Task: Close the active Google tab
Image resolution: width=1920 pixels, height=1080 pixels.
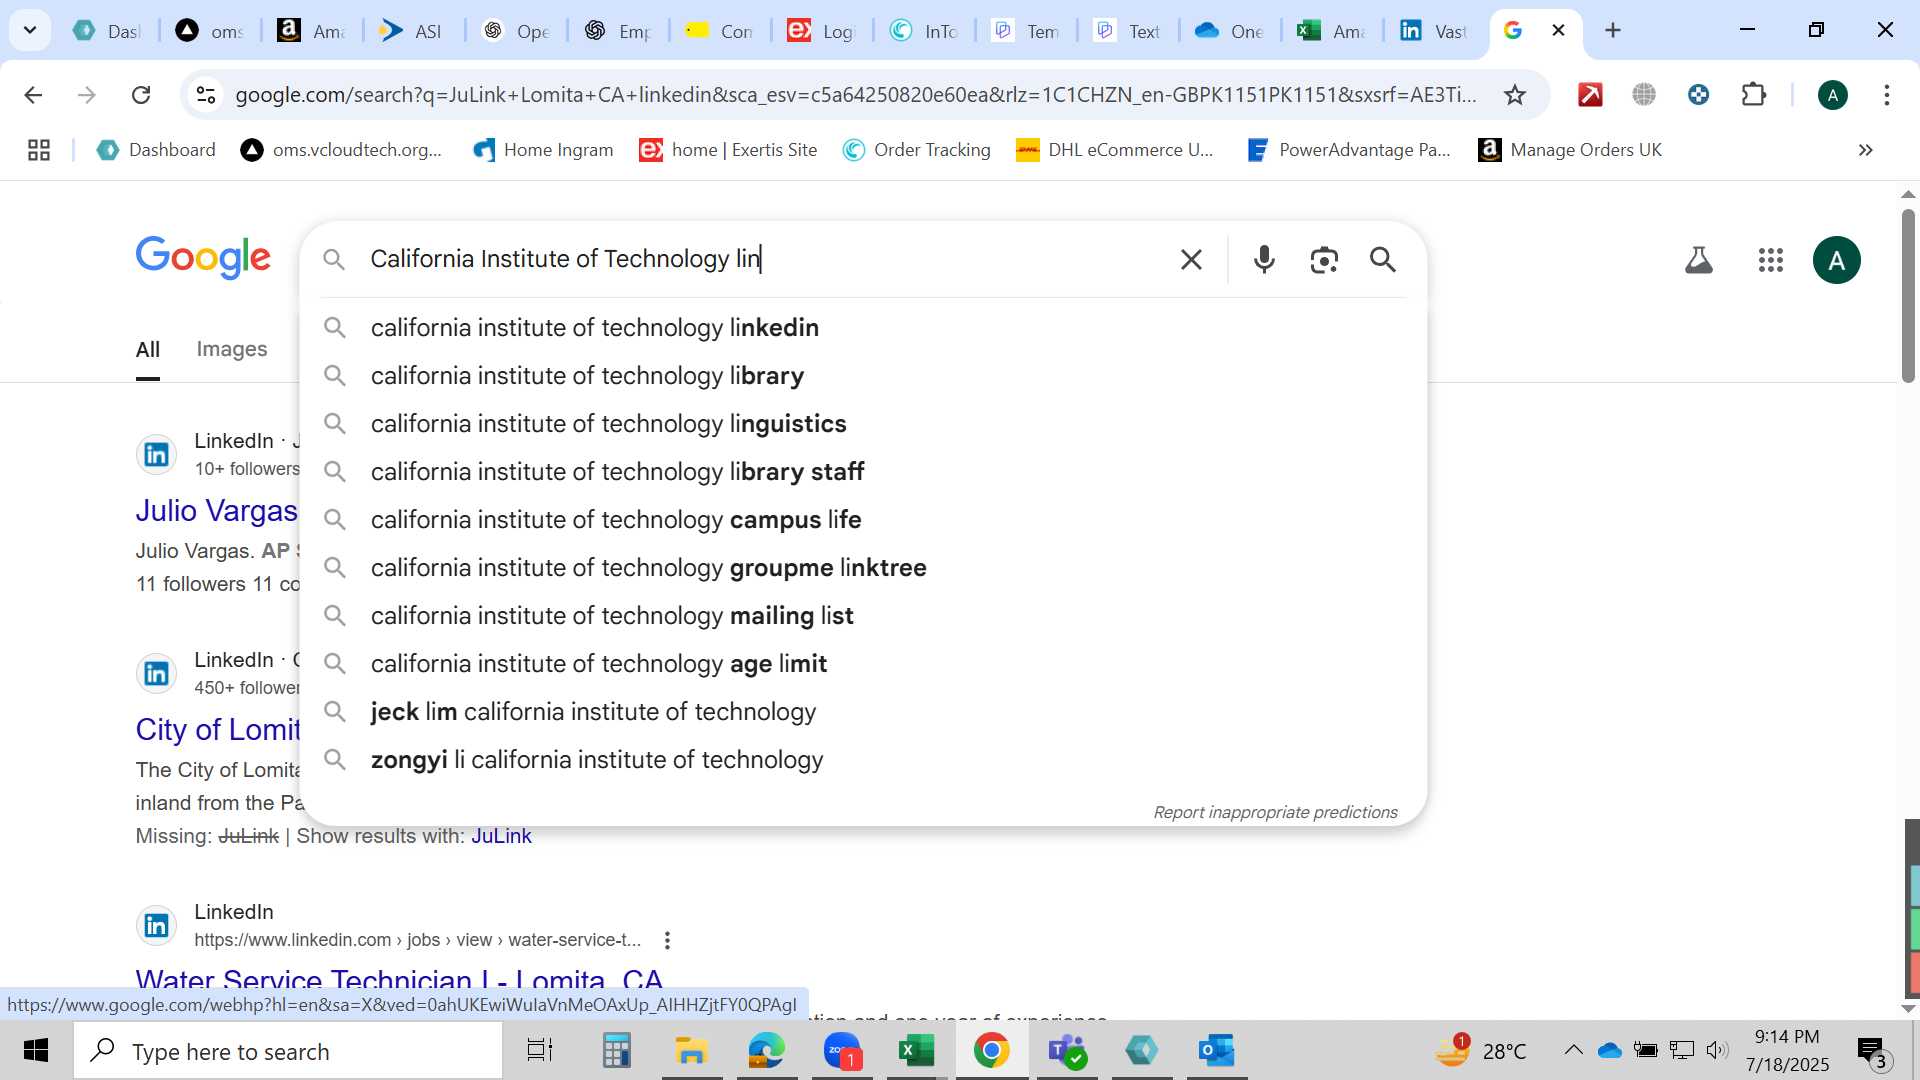Action: 1558,30
